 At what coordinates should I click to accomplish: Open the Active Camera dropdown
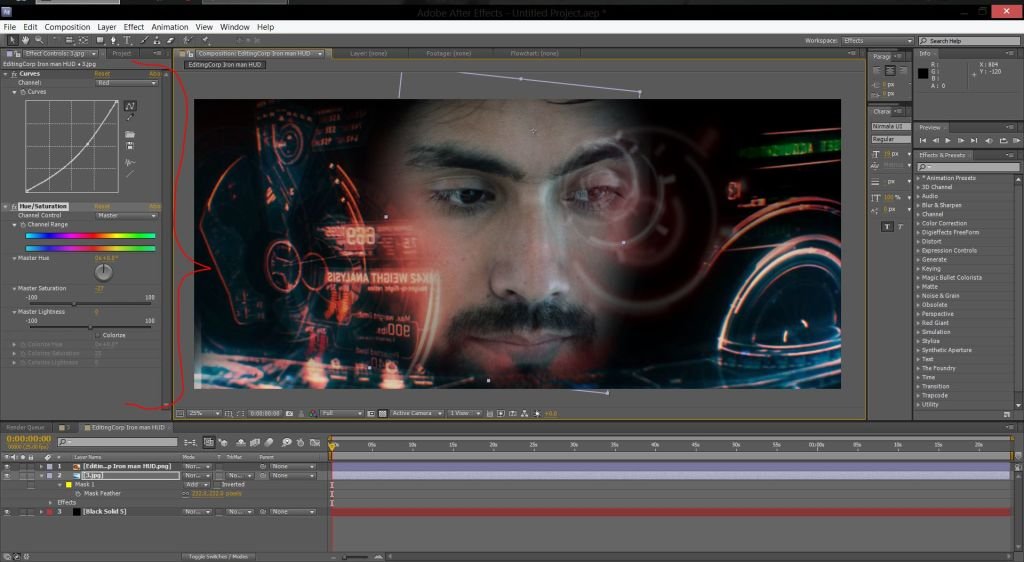(417, 413)
